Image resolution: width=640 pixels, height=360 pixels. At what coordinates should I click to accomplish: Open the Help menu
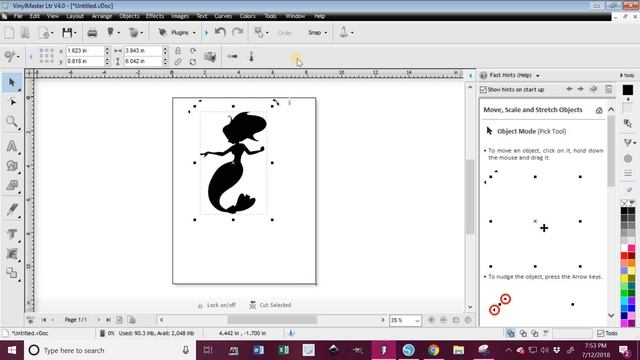320,16
